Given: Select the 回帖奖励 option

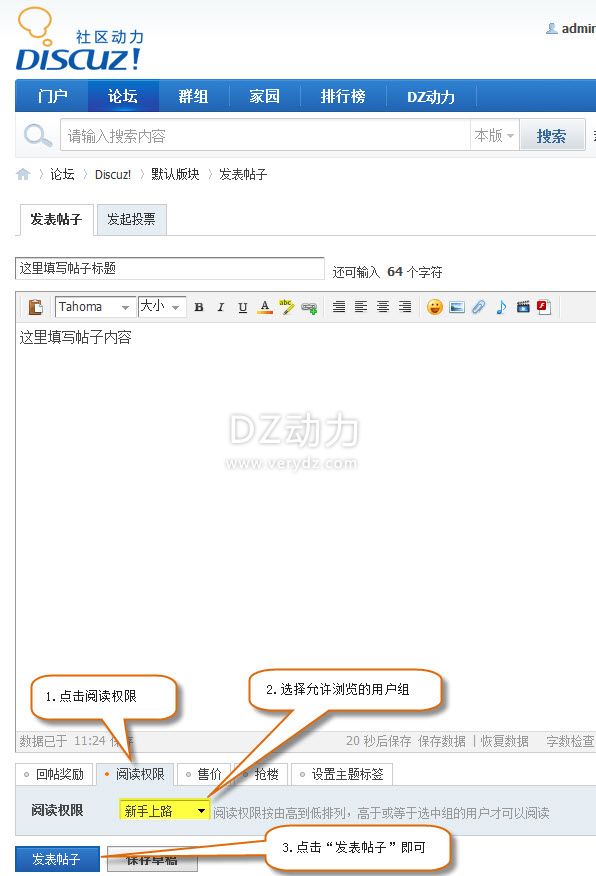Looking at the screenshot, I should click(x=54, y=774).
